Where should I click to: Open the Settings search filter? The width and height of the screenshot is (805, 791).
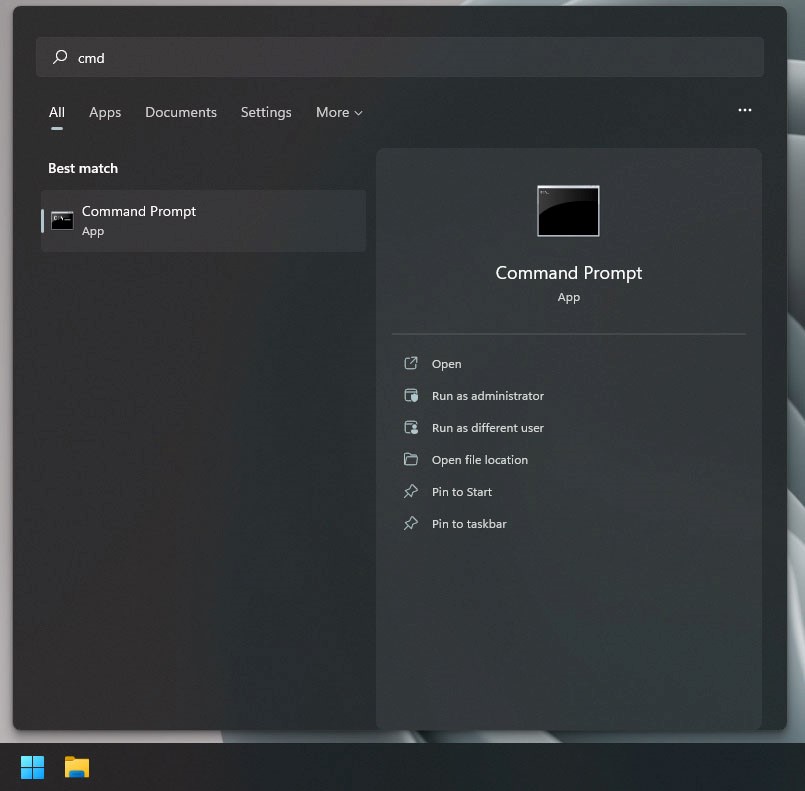point(265,112)
